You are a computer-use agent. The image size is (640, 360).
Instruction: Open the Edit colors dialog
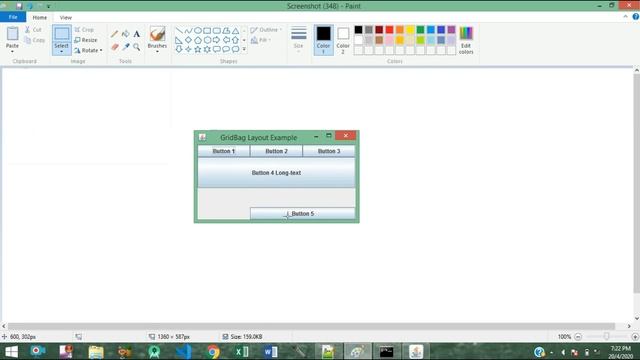coord(466,40)
